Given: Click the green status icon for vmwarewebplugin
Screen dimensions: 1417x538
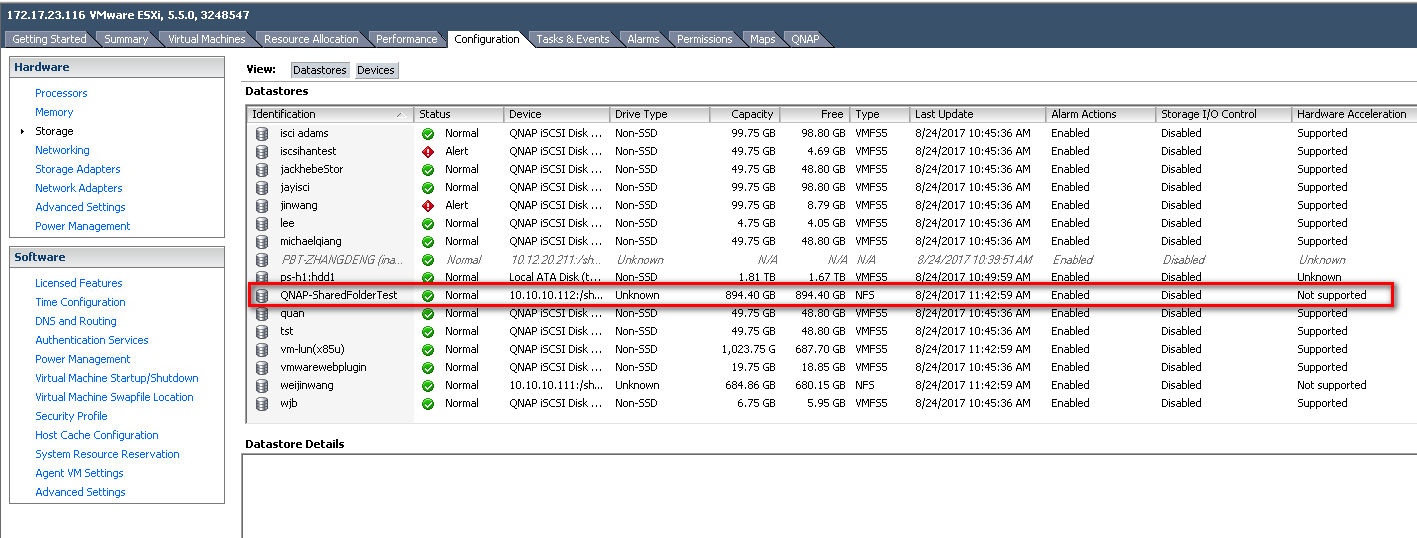Looking at the screenshot, I should coord(428,367).
